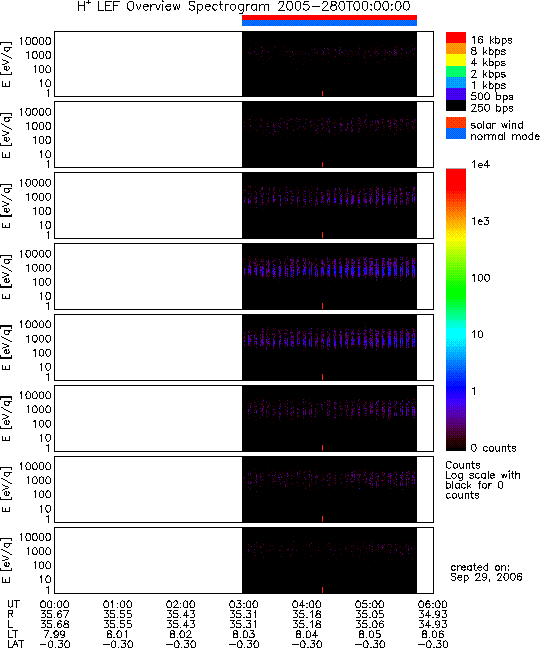Click the orange time marker in the top panel
The width and height of the screenshot is (540, 648).
coord(322,94)
